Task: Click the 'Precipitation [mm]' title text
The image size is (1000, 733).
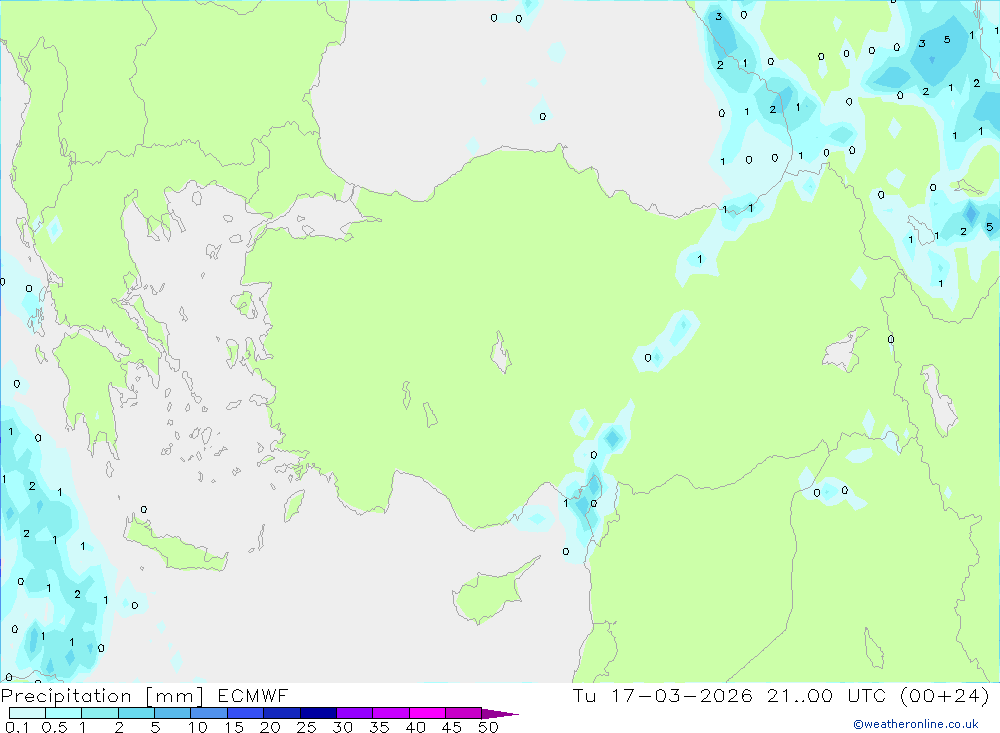Action: (103, 696)
